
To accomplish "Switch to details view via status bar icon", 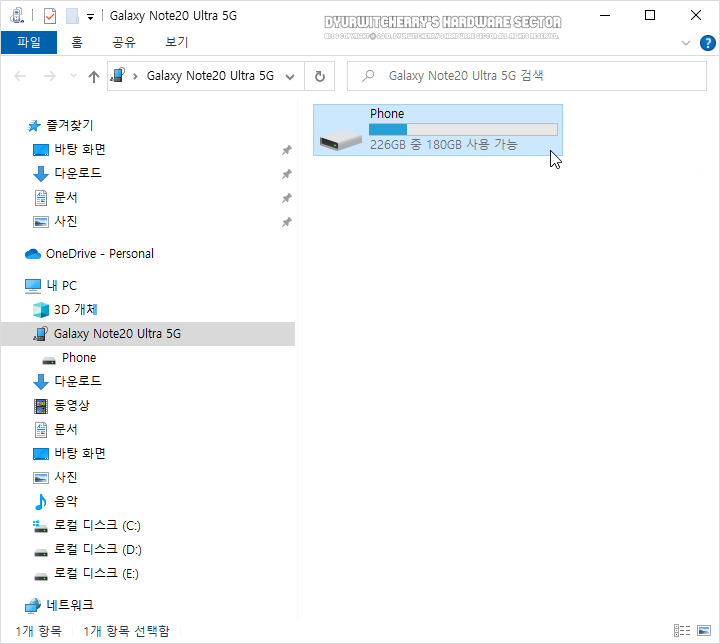I will pos(682,630).
